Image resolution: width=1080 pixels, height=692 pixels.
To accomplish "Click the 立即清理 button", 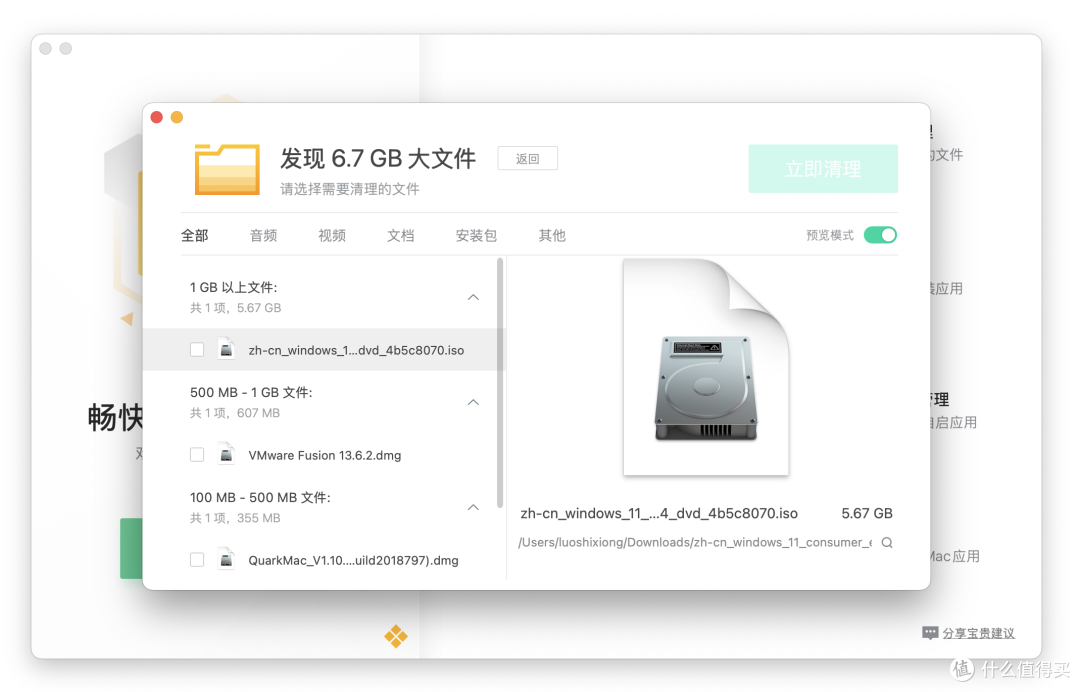I will (x=822, y=169).
